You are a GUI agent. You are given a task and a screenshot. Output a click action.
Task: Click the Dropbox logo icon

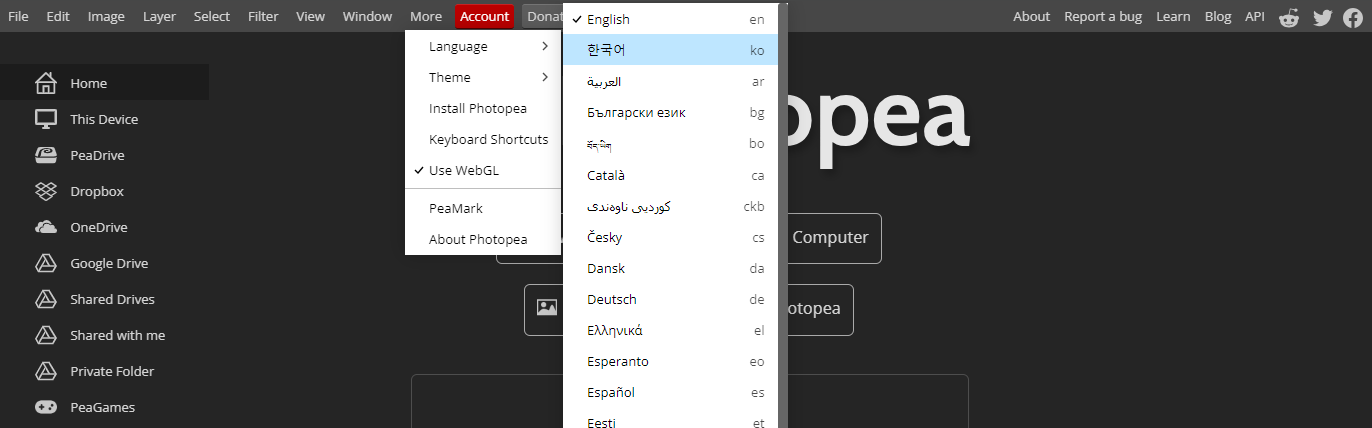45,191
